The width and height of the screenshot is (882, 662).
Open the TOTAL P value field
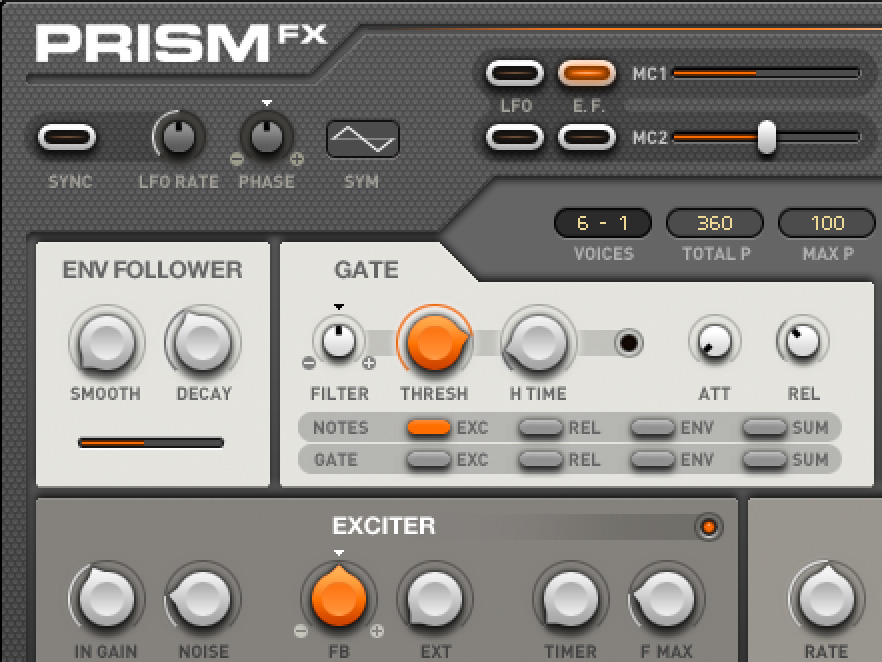click(x=715, y=223)
